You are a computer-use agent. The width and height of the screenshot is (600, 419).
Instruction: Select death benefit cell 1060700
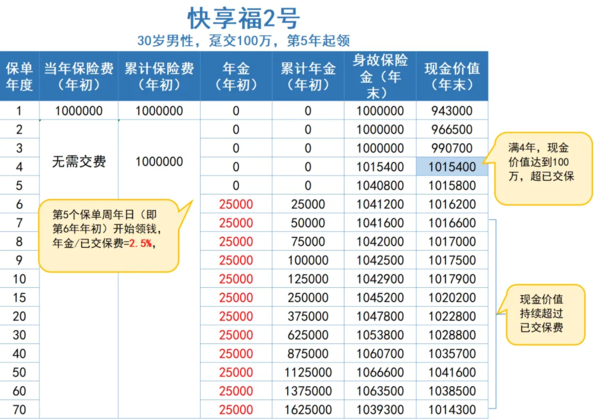pyautogui.click(x=380, y=354)
